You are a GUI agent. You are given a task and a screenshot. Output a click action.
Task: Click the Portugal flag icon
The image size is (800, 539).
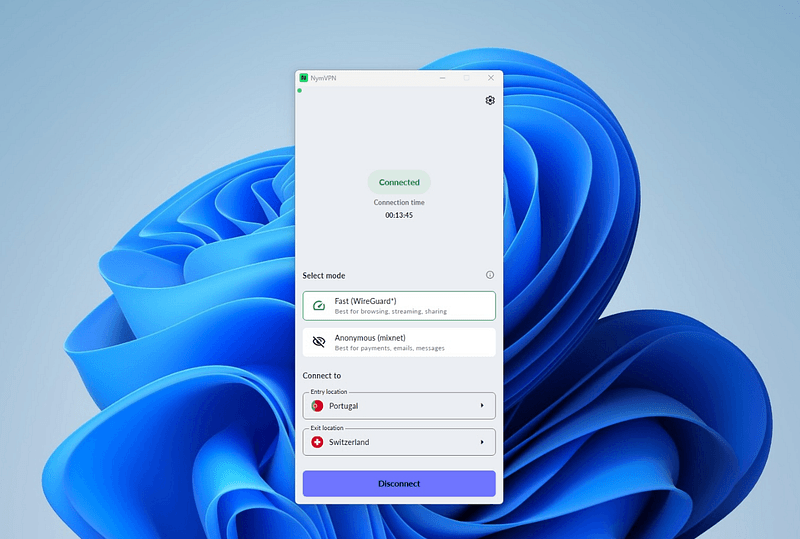(317, 406)
